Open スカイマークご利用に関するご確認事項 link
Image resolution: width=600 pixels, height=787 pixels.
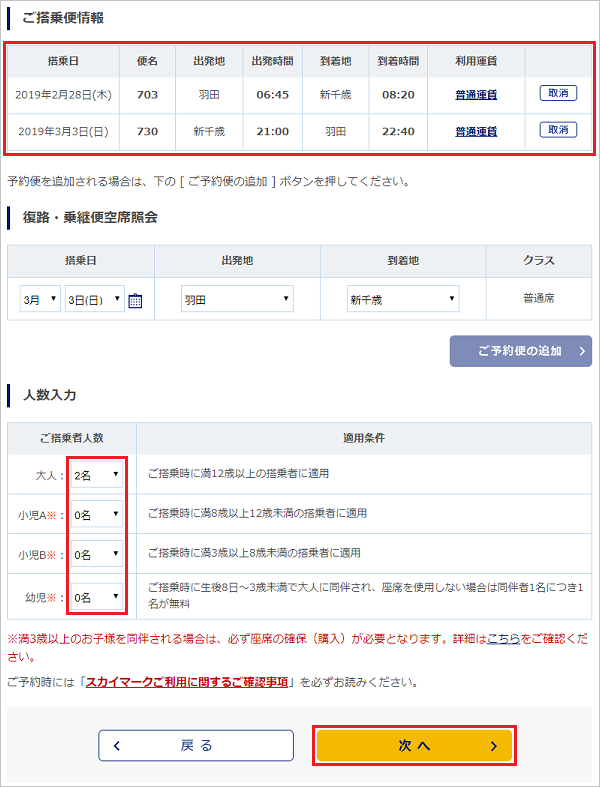pyautogui.click(x=187, y=682)
